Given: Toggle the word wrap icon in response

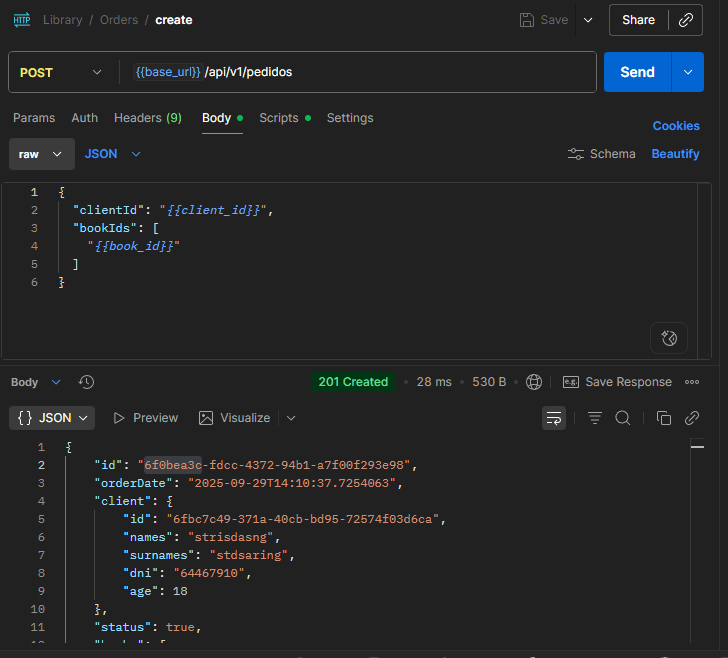Looking at the screenshot, I should [x=553, y=418].
